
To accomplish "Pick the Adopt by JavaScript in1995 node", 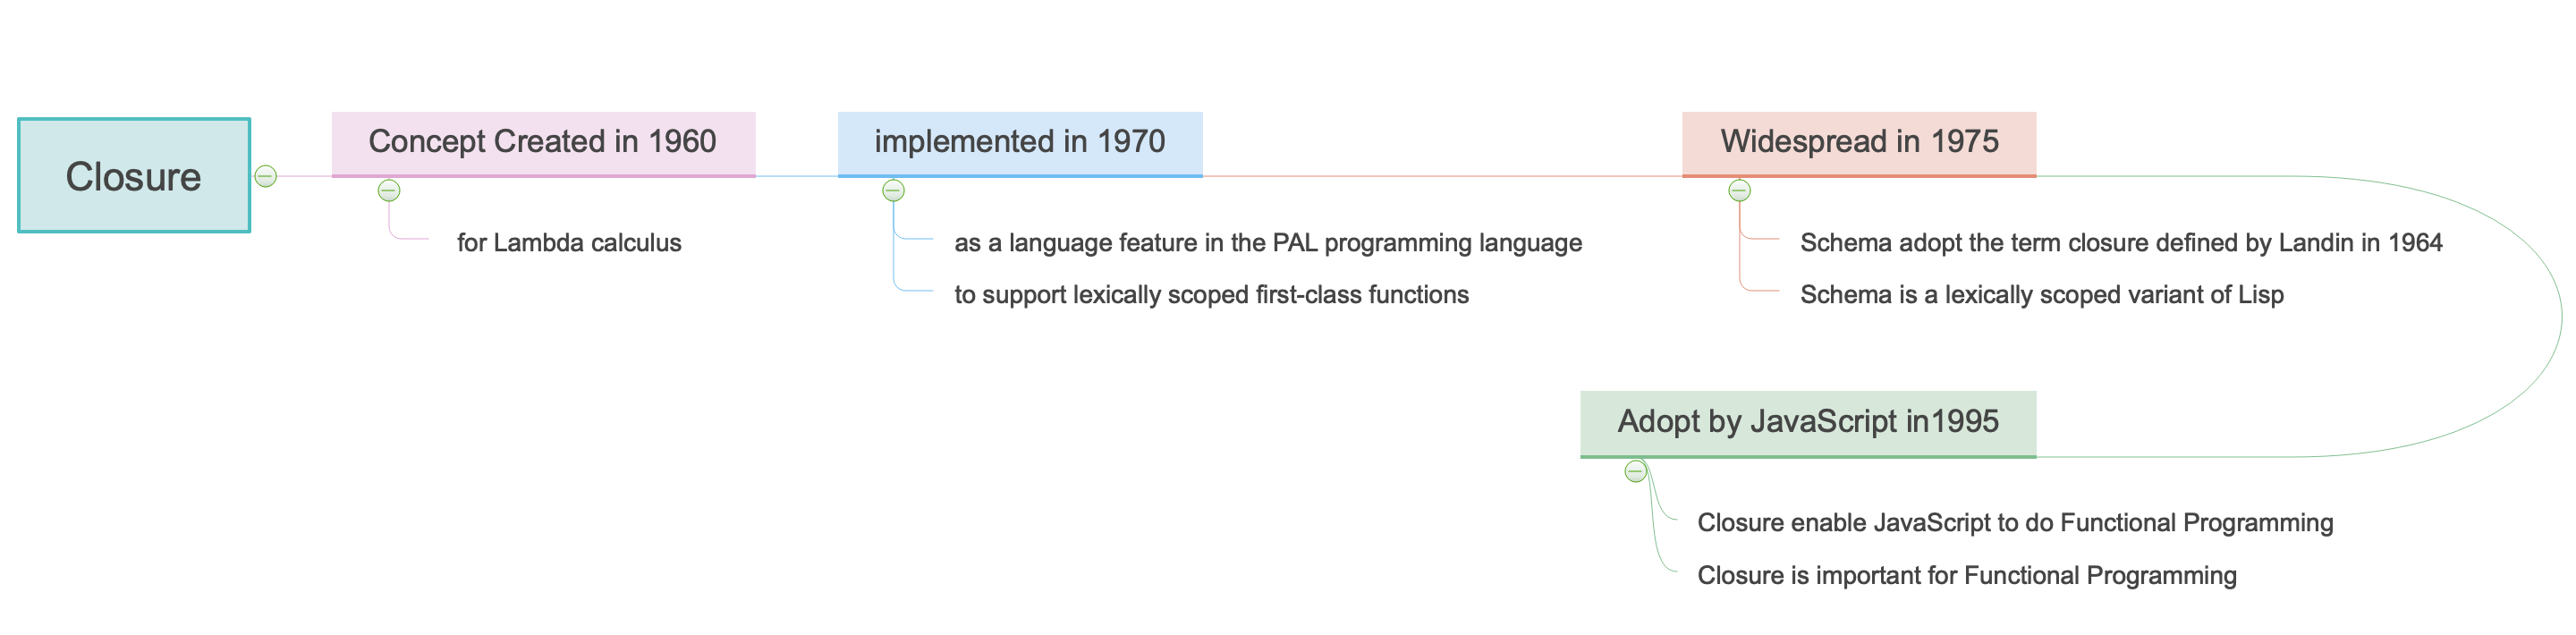I will click(1807, 422).
